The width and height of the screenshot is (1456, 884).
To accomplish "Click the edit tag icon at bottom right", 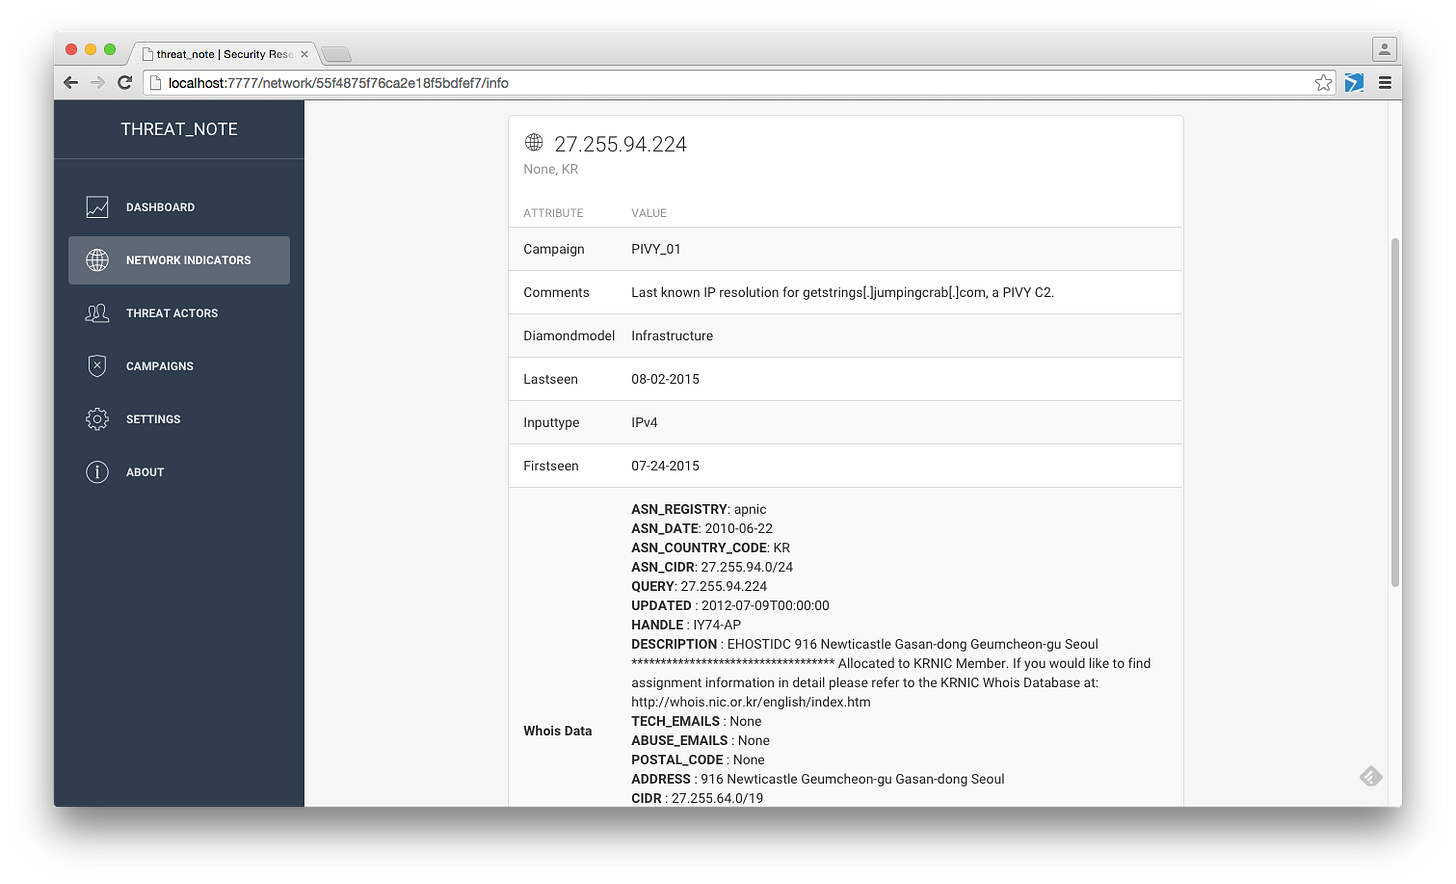I will point(1370,776).
